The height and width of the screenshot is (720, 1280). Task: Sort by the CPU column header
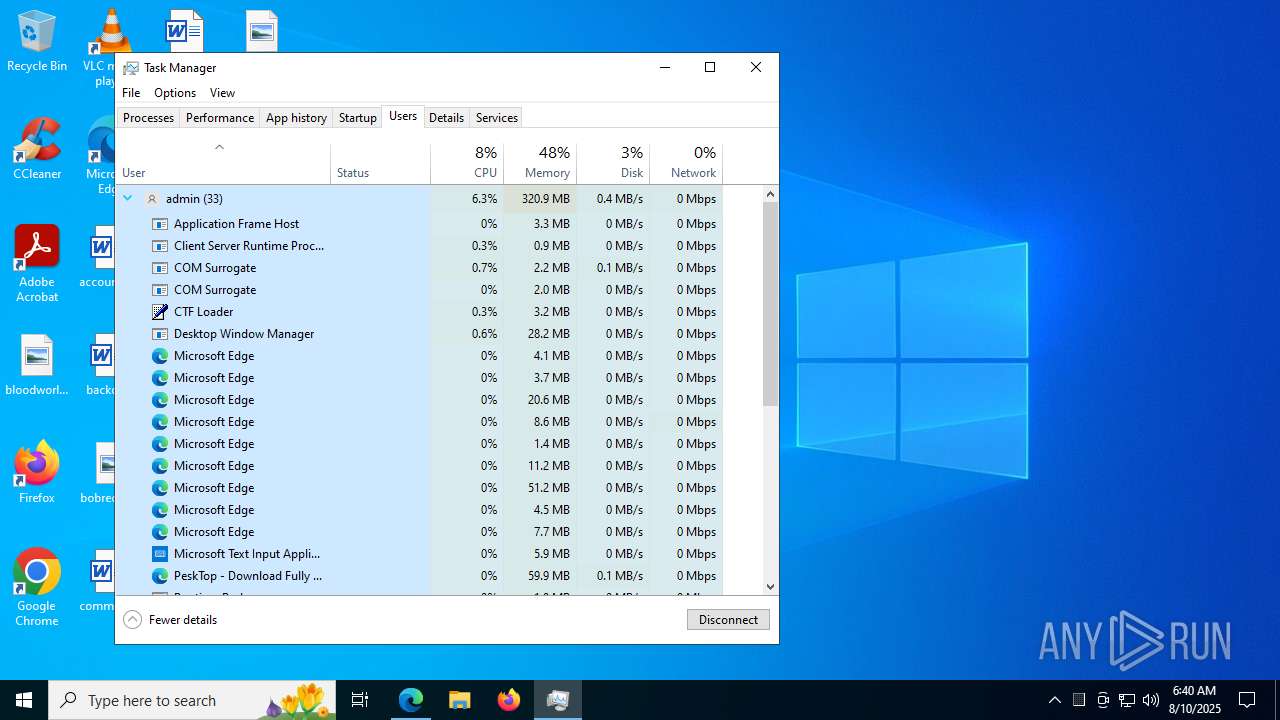coord(467,163)
